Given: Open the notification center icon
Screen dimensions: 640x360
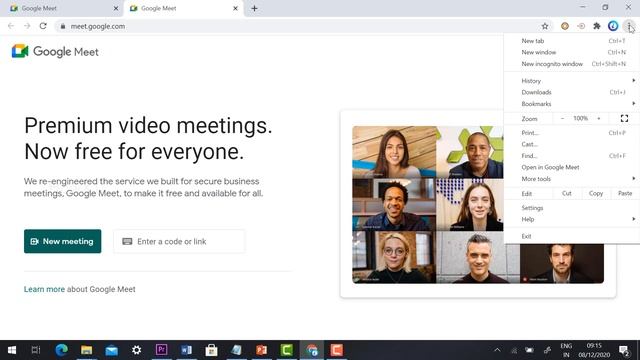Looking at the screenshot, I should 624,350.
